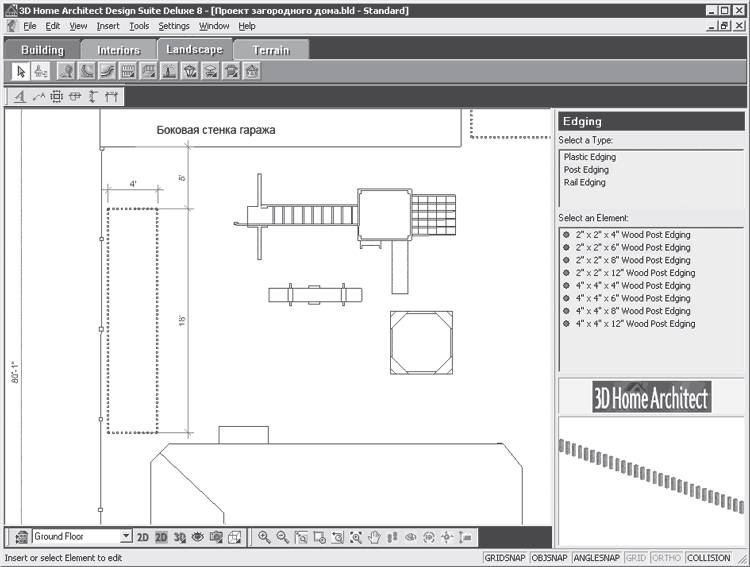Click the plant tree landscape tool
Screen dimensions: 750x567
click(x=66, y=72)
